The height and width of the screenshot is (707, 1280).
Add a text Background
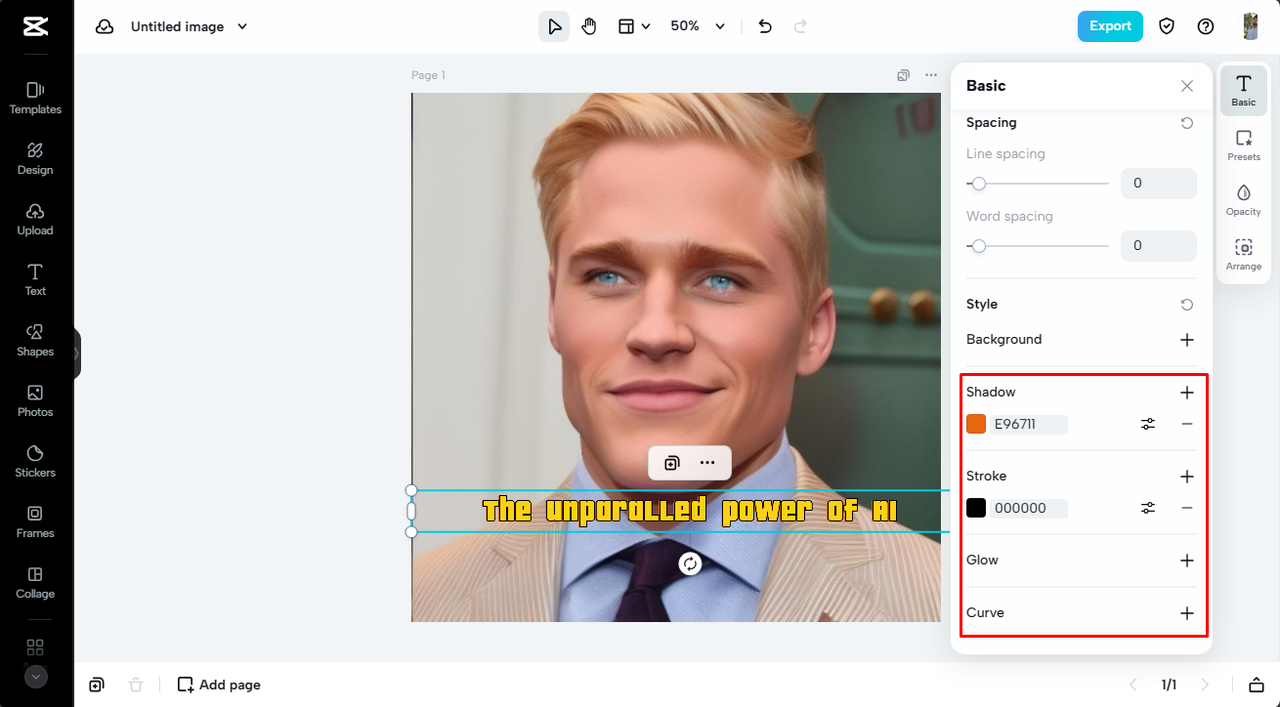[x=1187, y=340]
